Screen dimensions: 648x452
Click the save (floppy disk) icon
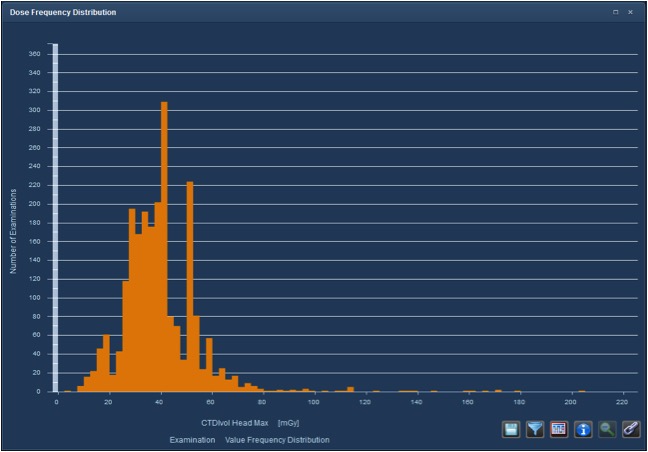pyautogui.click(x=511, y=429)
